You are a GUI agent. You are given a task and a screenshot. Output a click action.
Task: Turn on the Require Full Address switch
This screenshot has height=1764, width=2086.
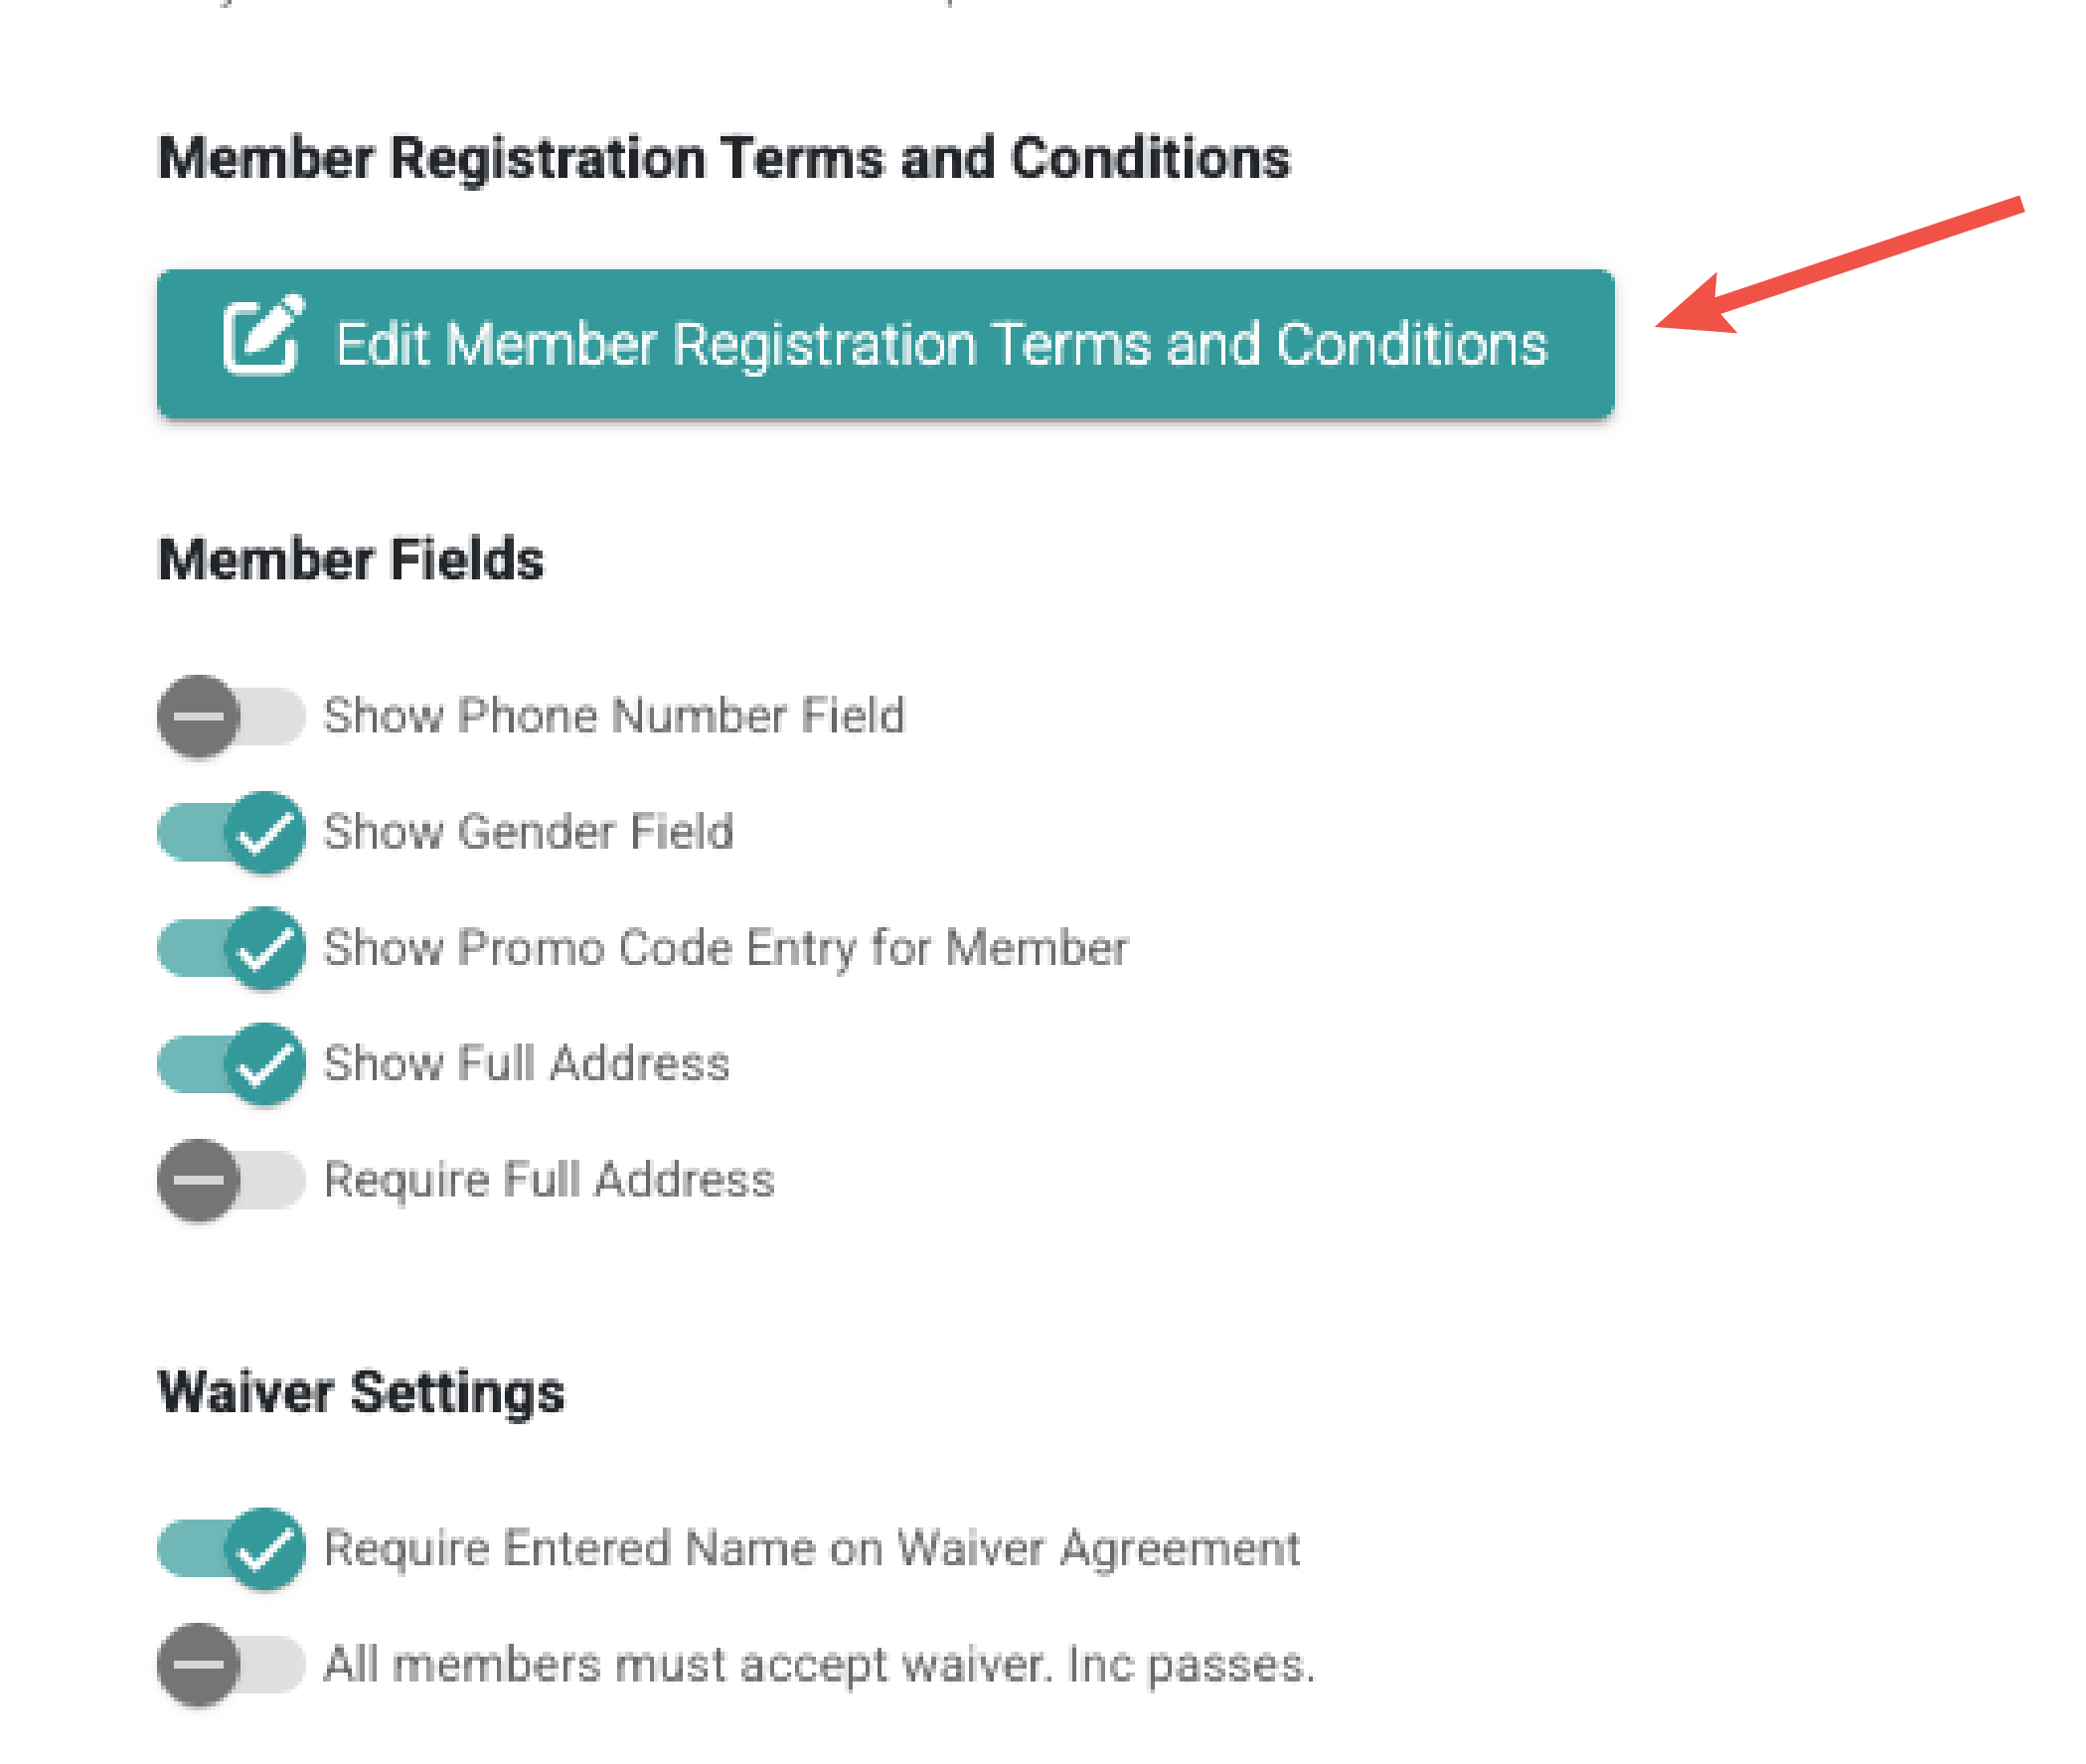(231, 1180)
